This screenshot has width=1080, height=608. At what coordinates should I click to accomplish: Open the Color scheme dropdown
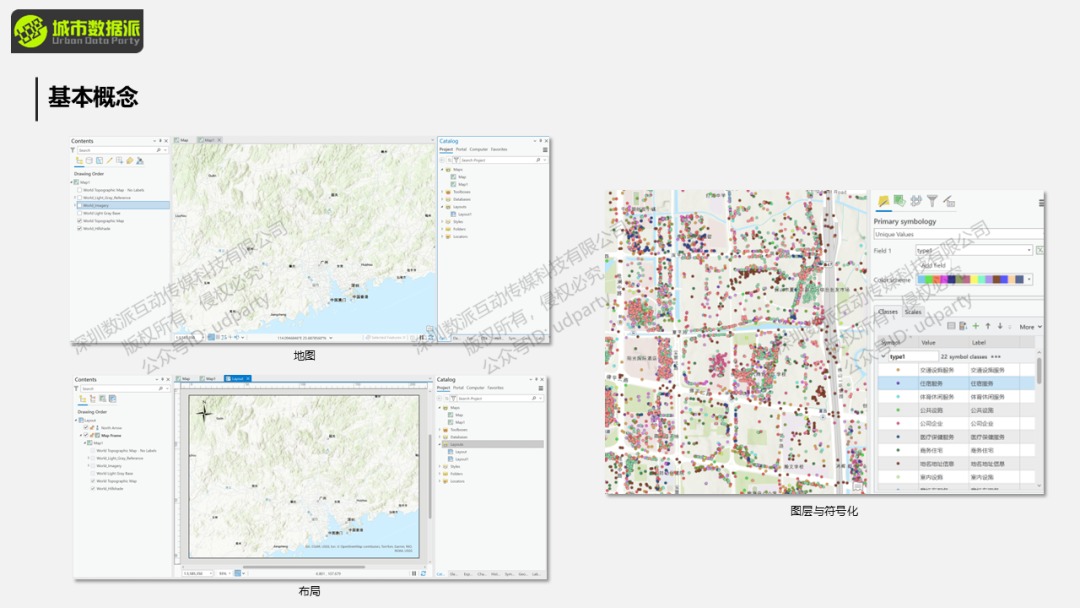click(1029, 280)
